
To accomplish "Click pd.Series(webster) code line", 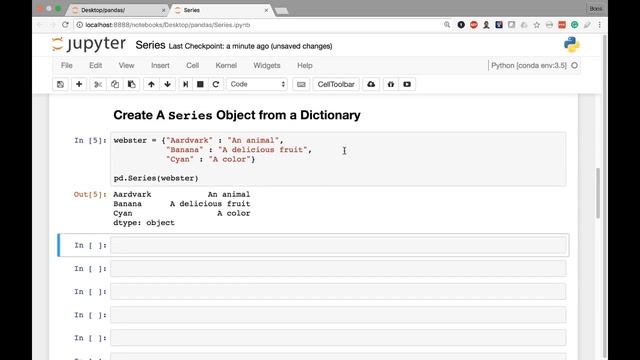I will coord(156,178).
